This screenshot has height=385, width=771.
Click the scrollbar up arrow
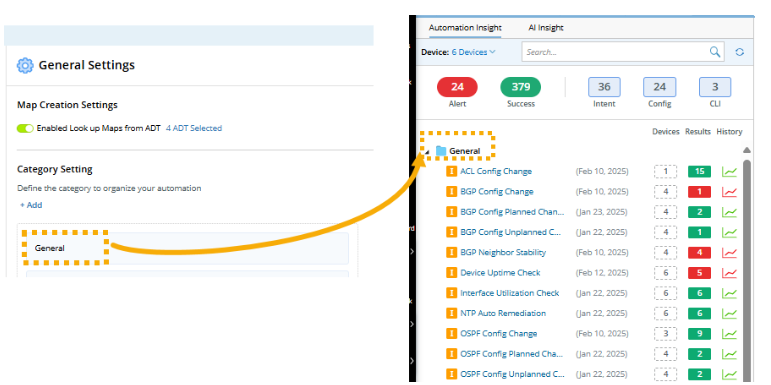tap(746, 150)
